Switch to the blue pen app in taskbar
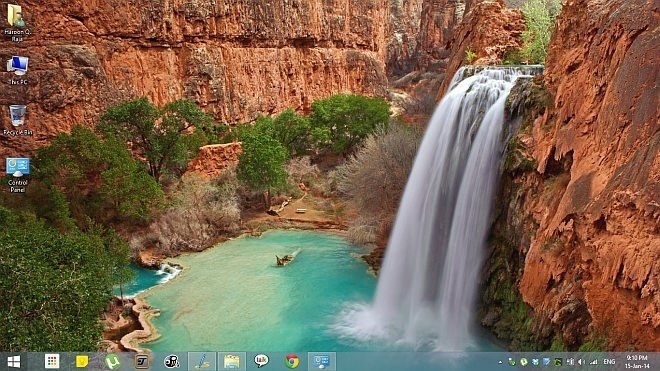Image resolution: width=660 pixels, height=371 pixels. coord(202,361)
